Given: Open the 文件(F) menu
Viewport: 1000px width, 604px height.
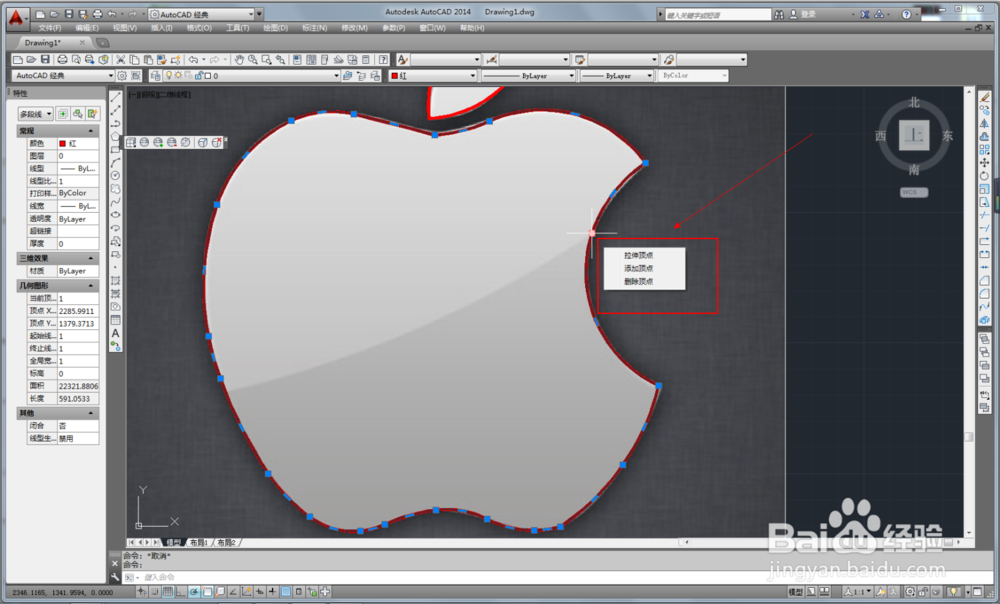Looking at the screenshot, I should (x=50, y=28).
